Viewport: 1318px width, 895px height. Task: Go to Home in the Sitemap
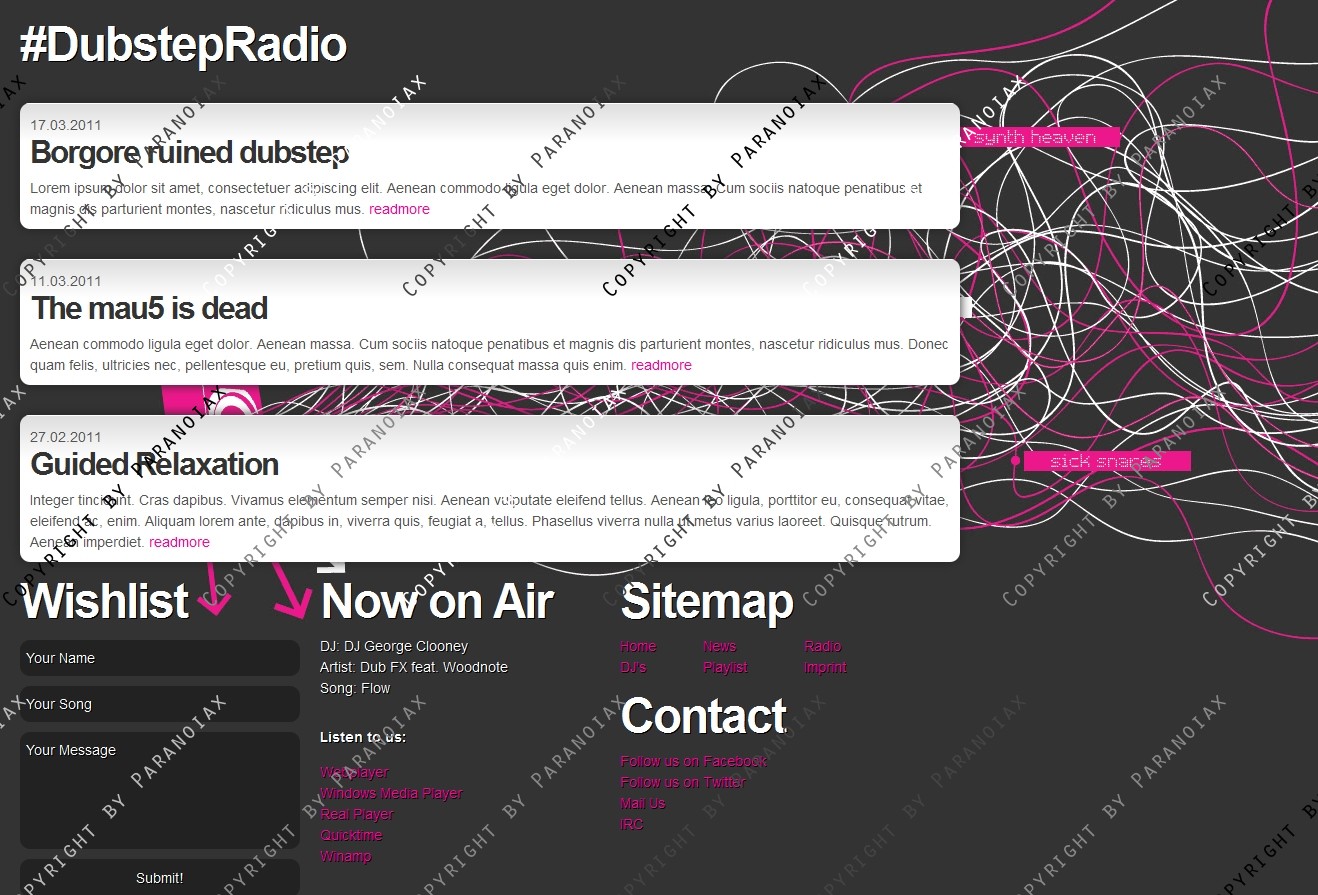point(638,647)
